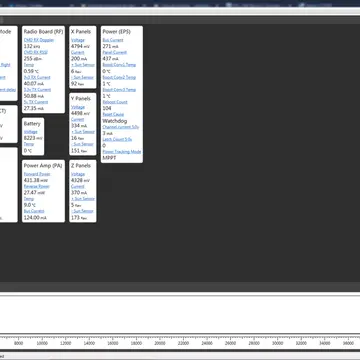Open X Panels Current link
Image resolution: width=360 pixels, height=360 pixels.
[x=78, y=52]
